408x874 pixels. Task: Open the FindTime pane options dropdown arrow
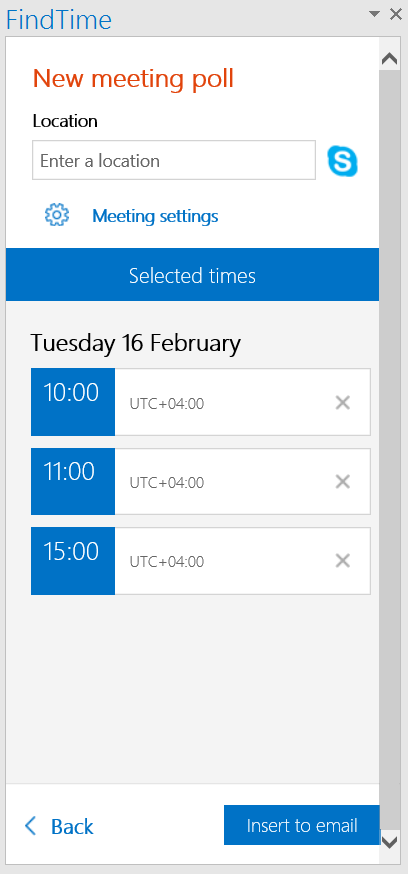click(x=375, y=14)
